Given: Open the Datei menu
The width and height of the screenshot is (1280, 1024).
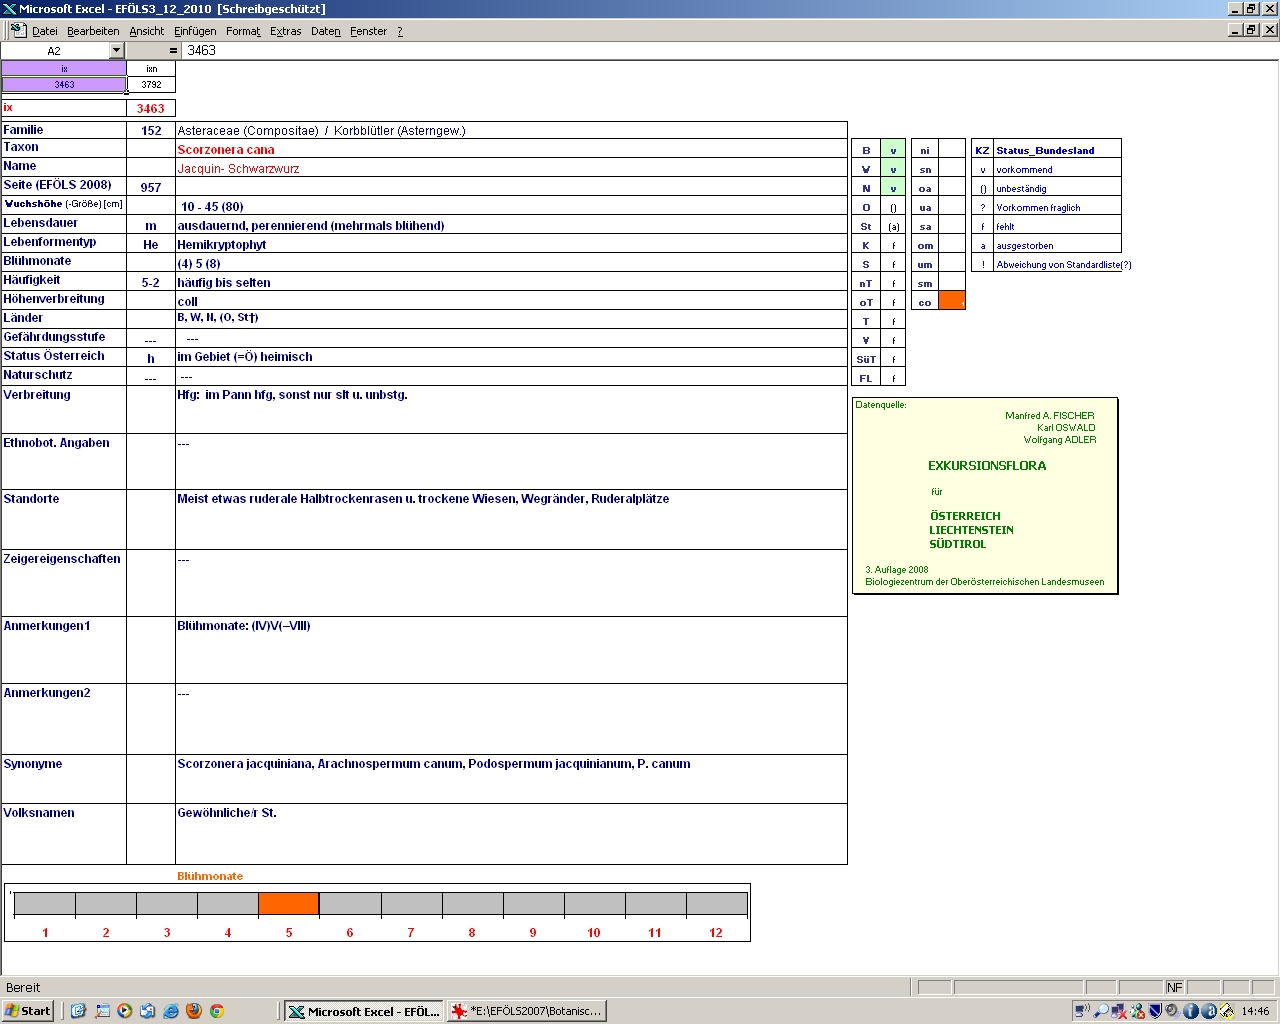Looking at the screenshot, I should 45,31.
